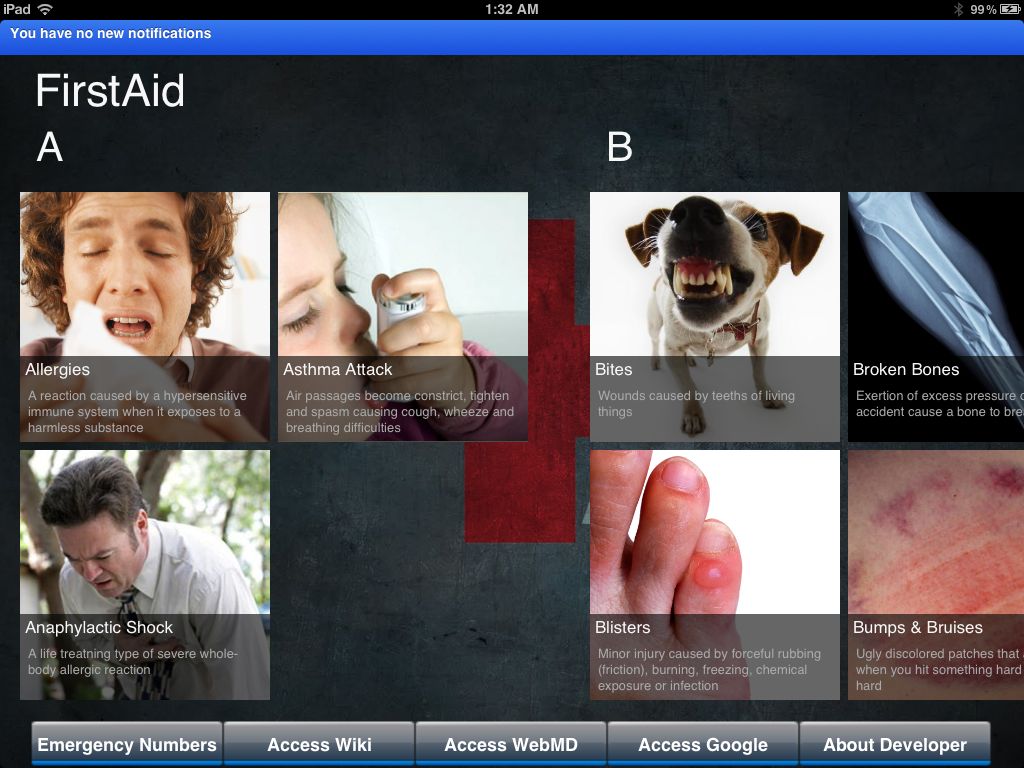Image resolution: width=1024 pixels, height=768 pixels.
Task: Select section header letter B
Action: 620,147
